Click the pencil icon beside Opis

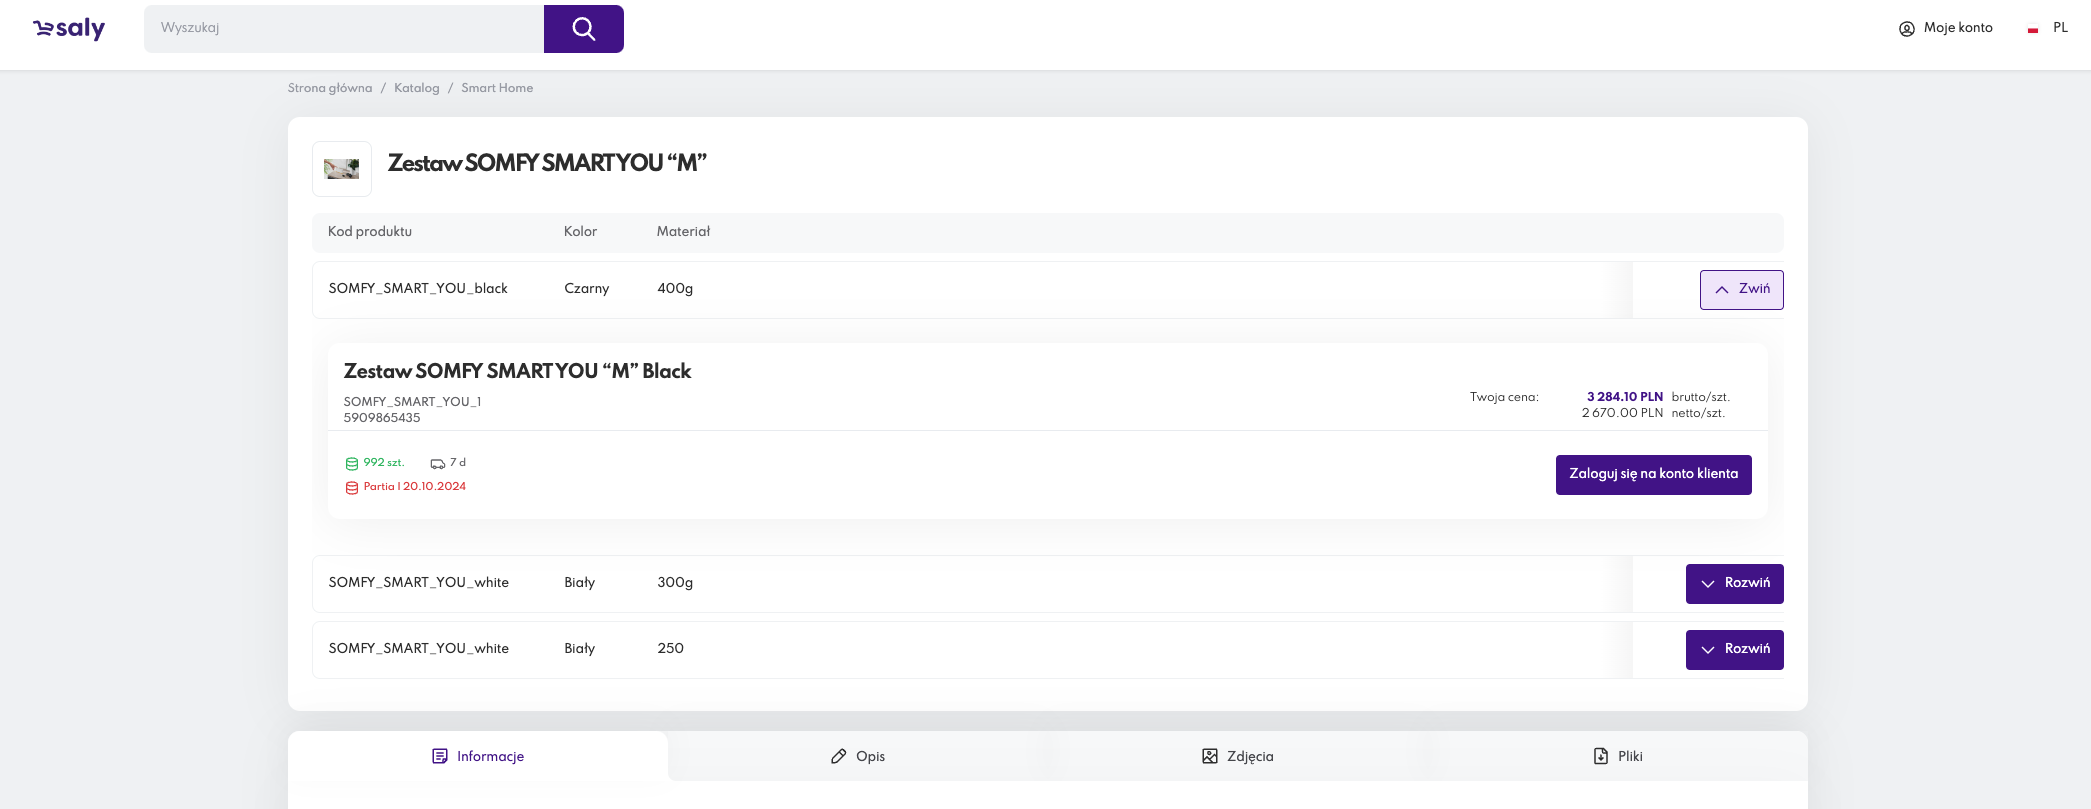tap(838, 757)
